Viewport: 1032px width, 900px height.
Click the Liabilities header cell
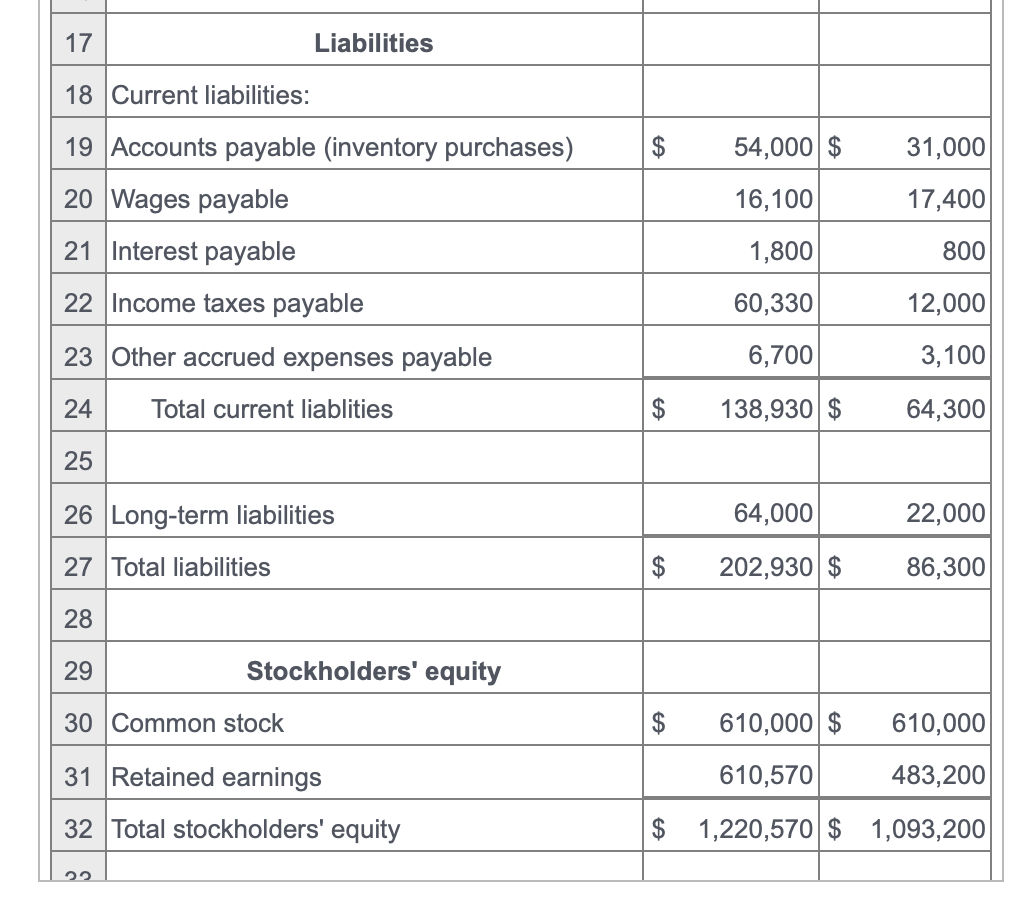[x=373, y=43]
